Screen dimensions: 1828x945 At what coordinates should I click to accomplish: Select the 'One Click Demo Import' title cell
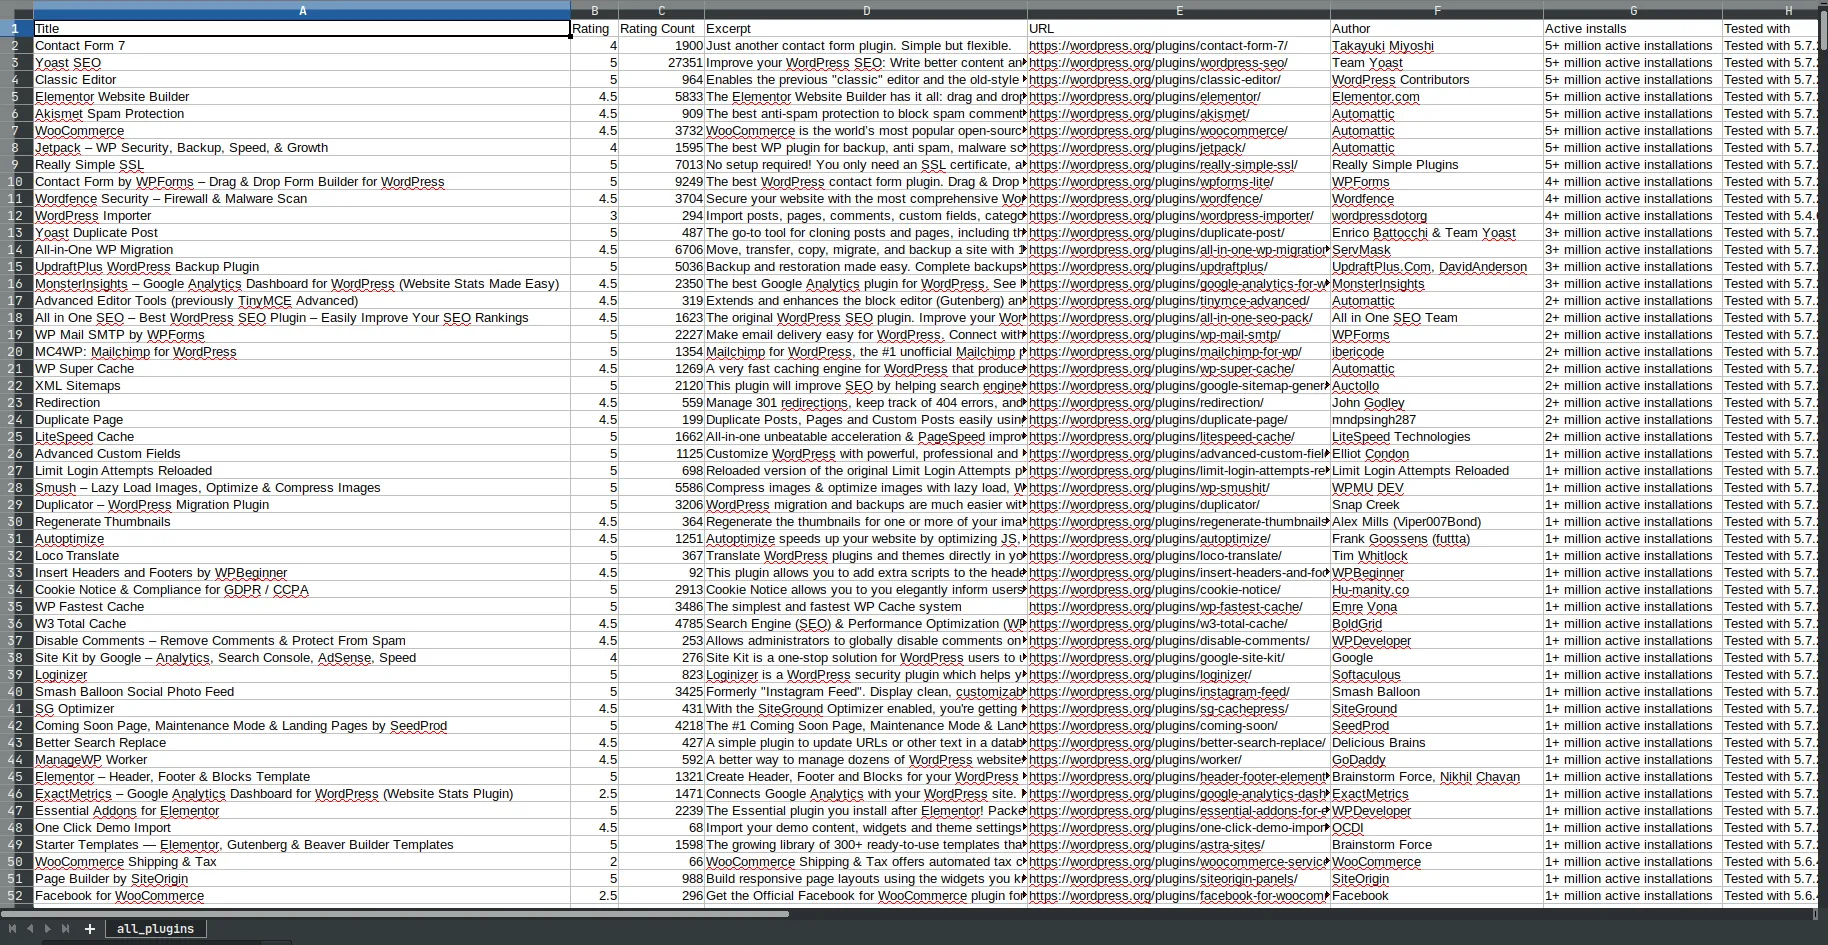[x=302, y=828]
